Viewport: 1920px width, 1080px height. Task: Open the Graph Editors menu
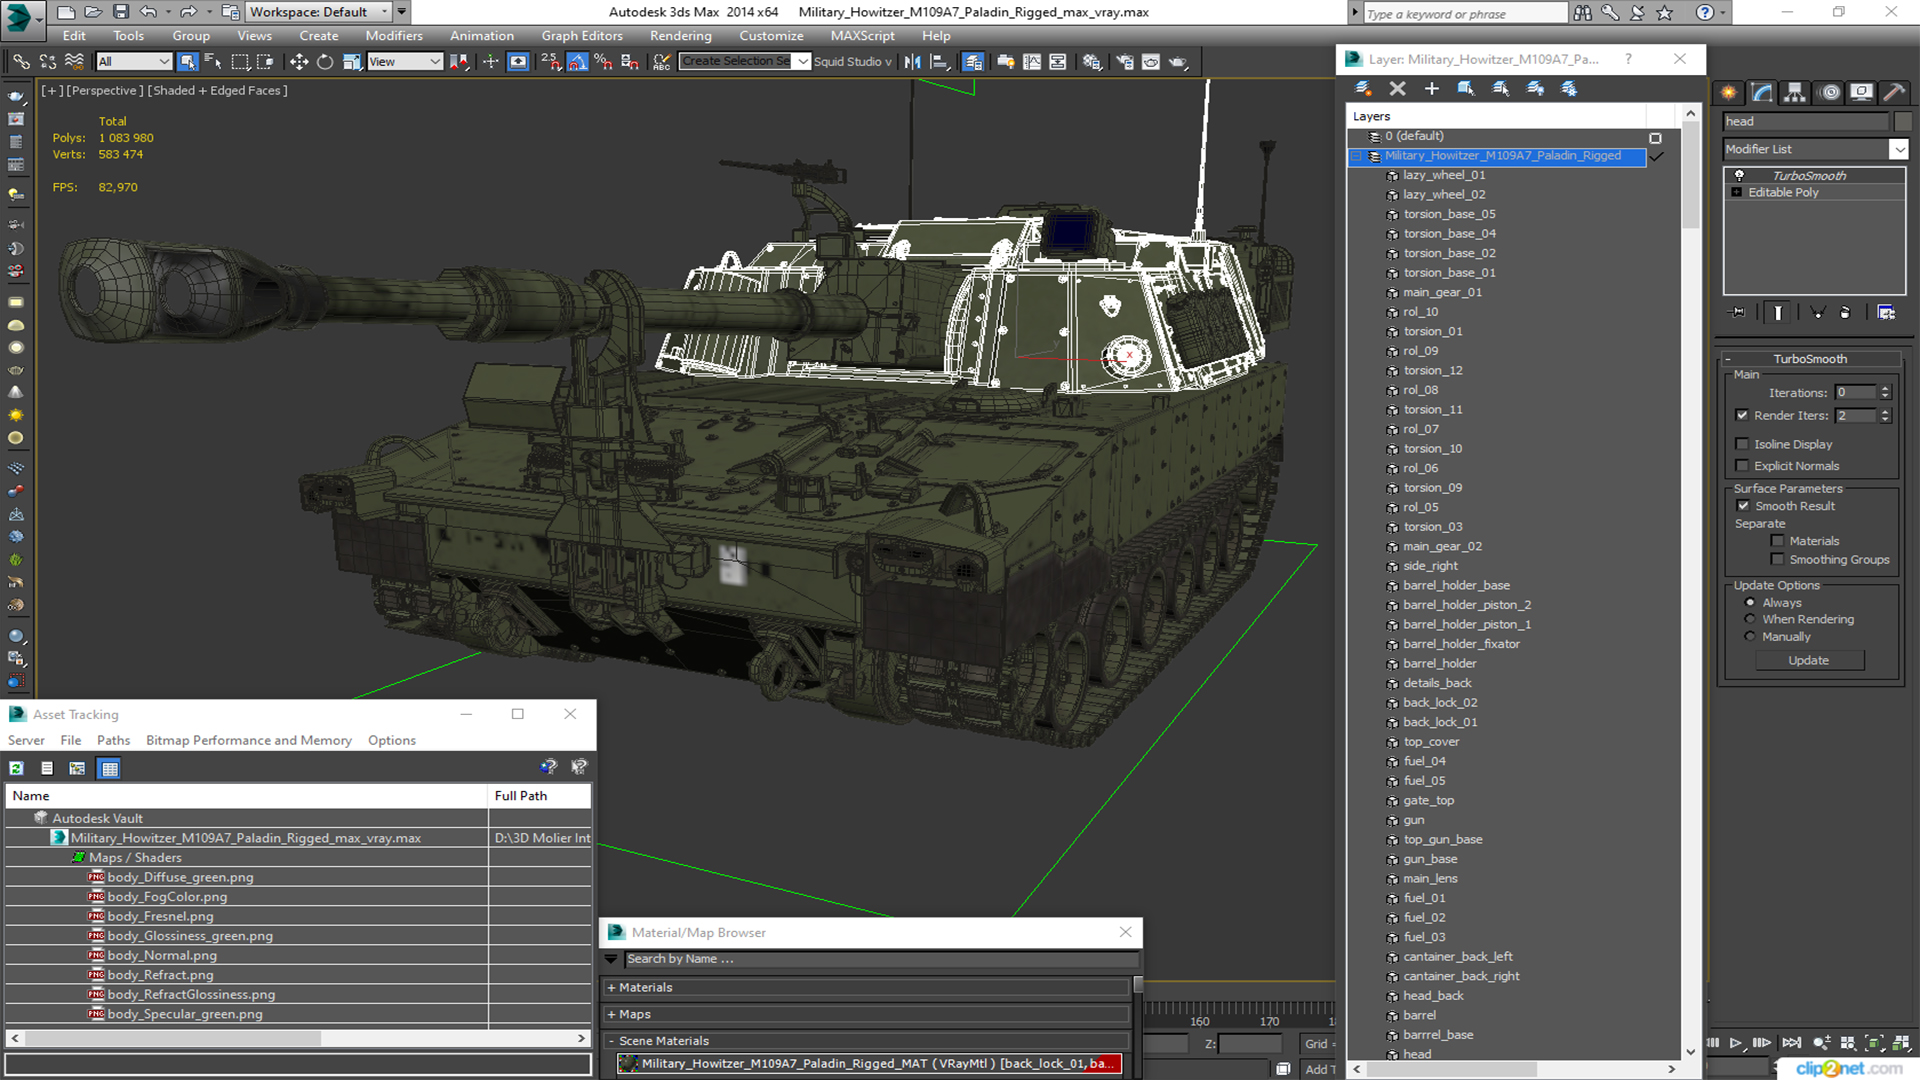tap(582, 36)
